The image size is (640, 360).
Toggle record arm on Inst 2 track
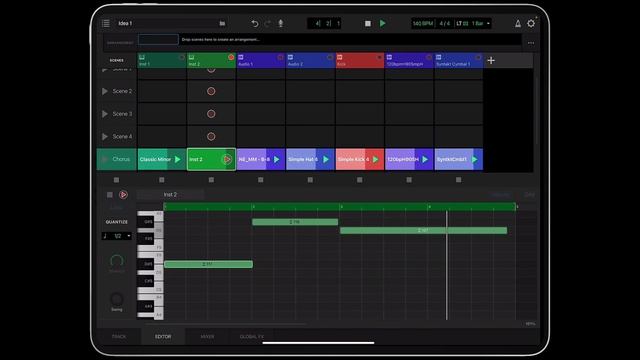coord(231,57)
